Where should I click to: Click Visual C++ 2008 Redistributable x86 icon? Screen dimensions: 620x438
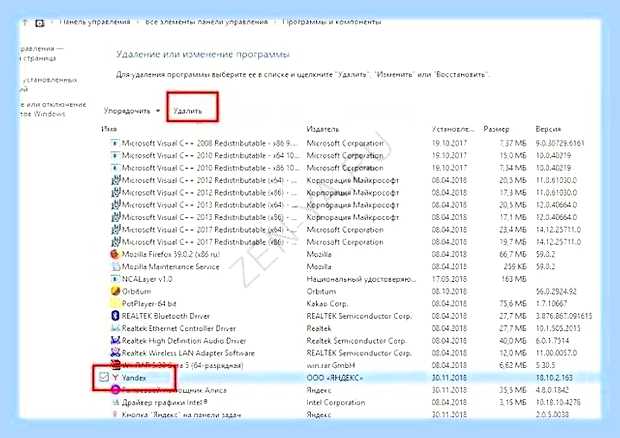coord(115,143)
